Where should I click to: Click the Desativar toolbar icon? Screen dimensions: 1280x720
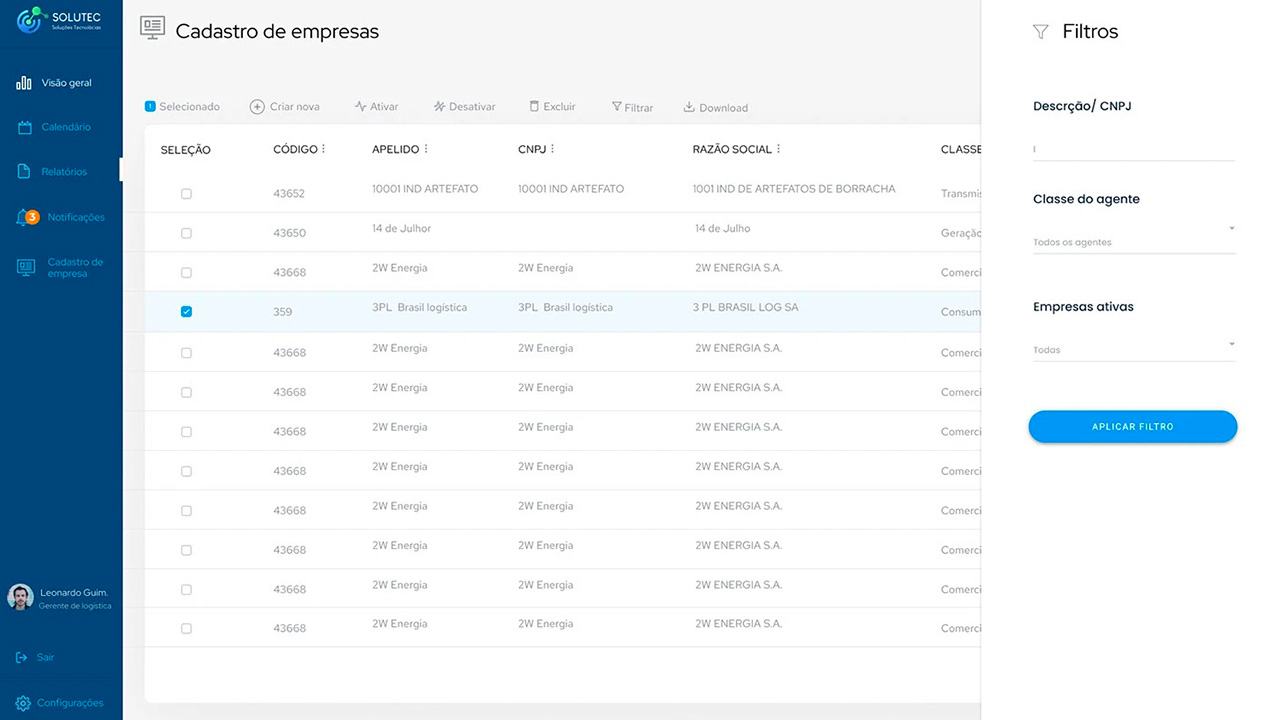pos(439,107)
